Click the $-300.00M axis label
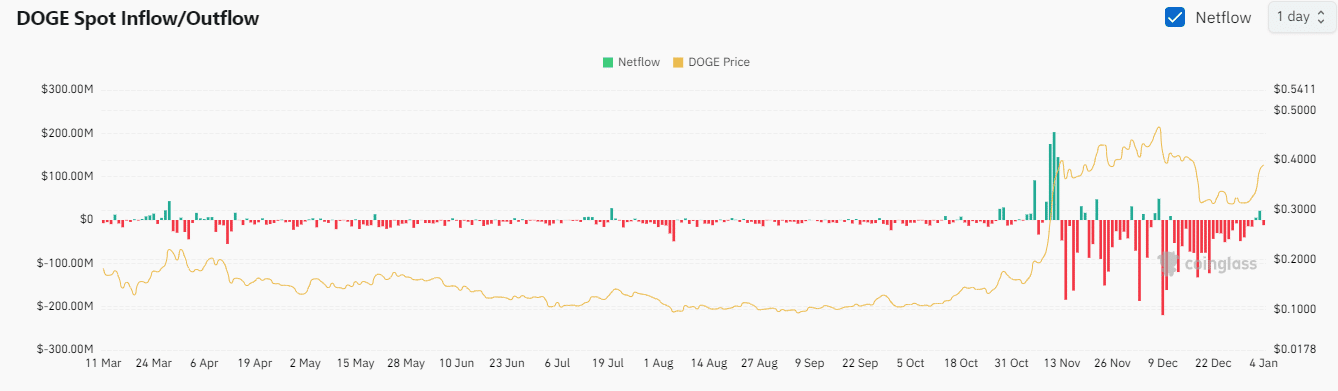Viewport: 1338px width, 391px height. pos(66,349)
